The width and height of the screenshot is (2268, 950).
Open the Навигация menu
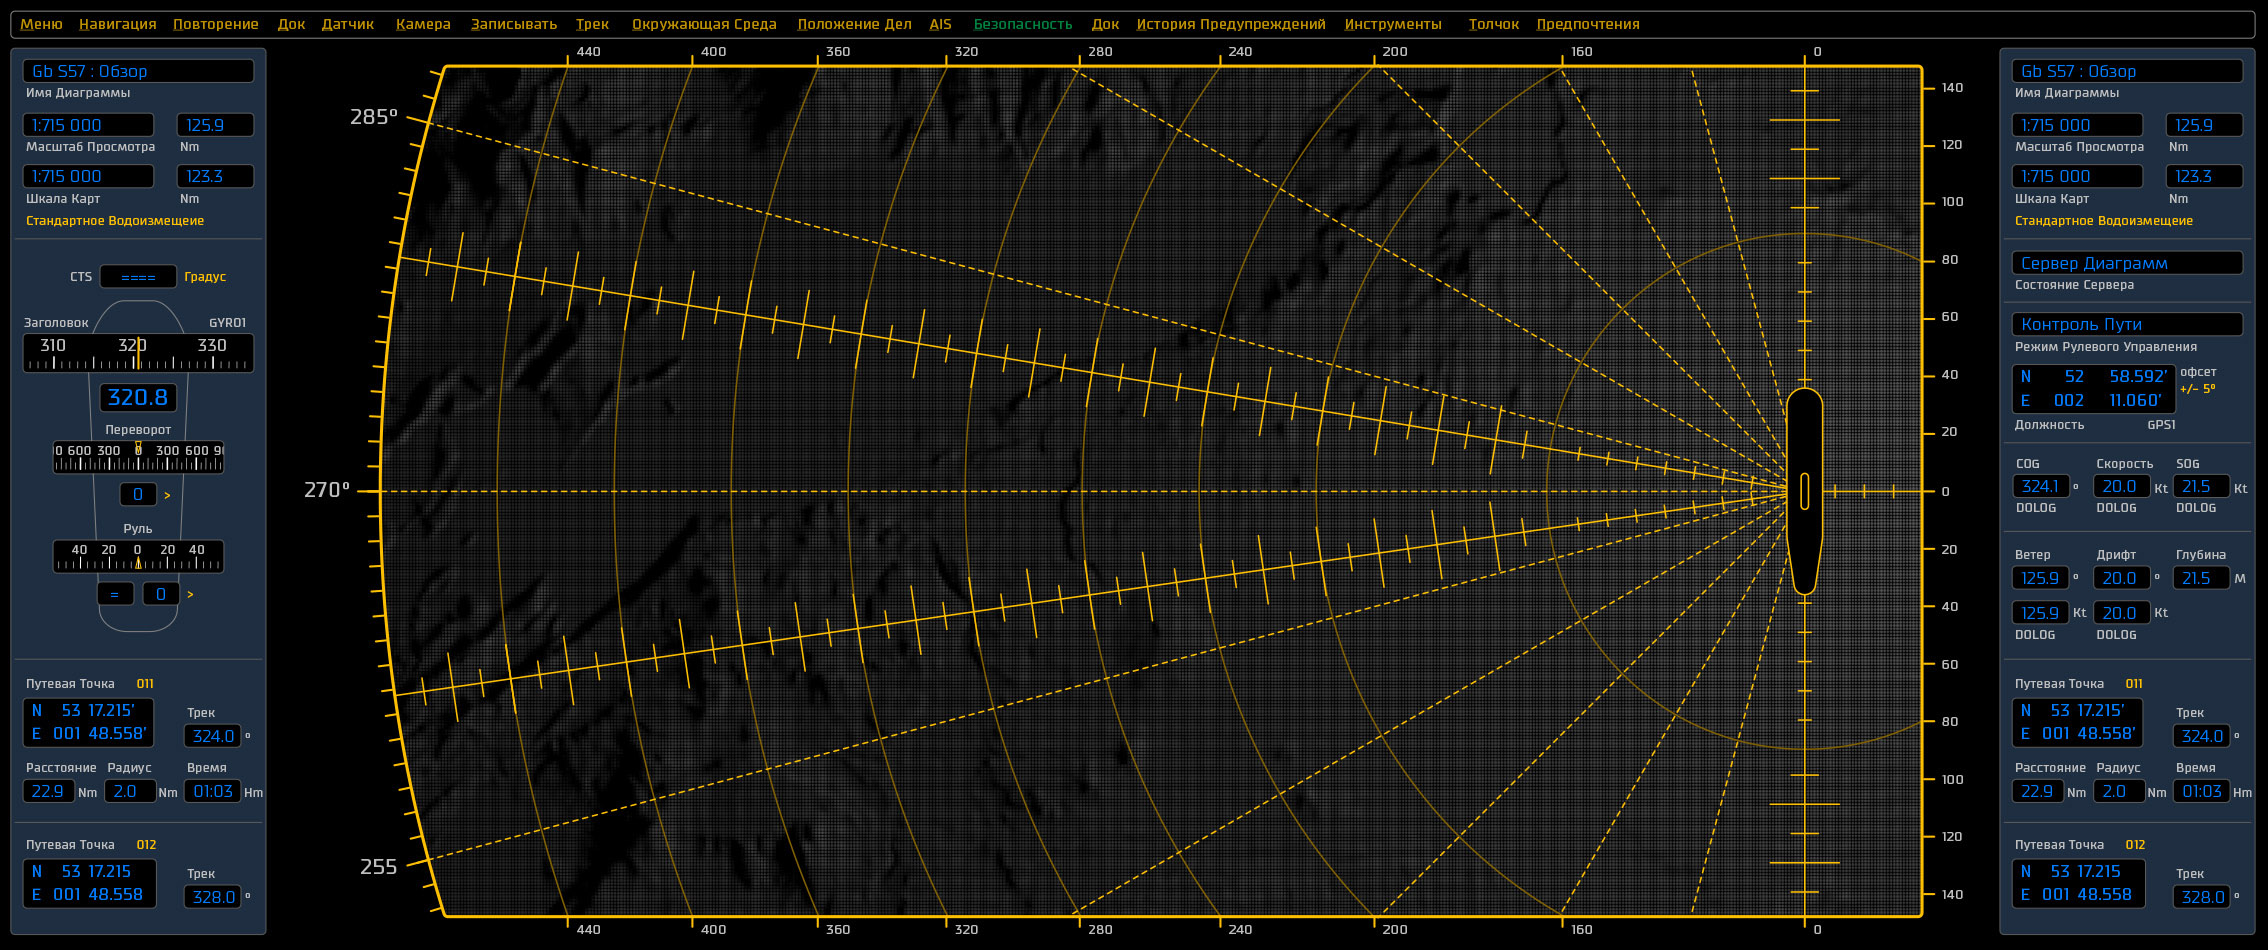(117, 24)
